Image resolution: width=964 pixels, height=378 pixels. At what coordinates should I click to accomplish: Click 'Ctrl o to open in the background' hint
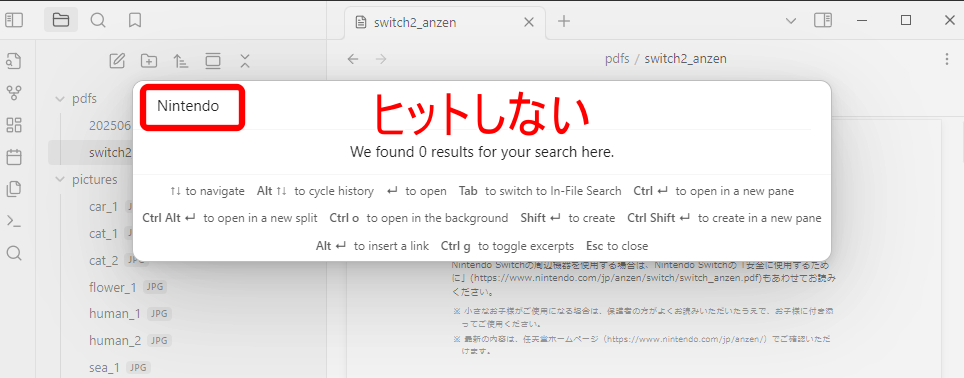tap(419, 218)
